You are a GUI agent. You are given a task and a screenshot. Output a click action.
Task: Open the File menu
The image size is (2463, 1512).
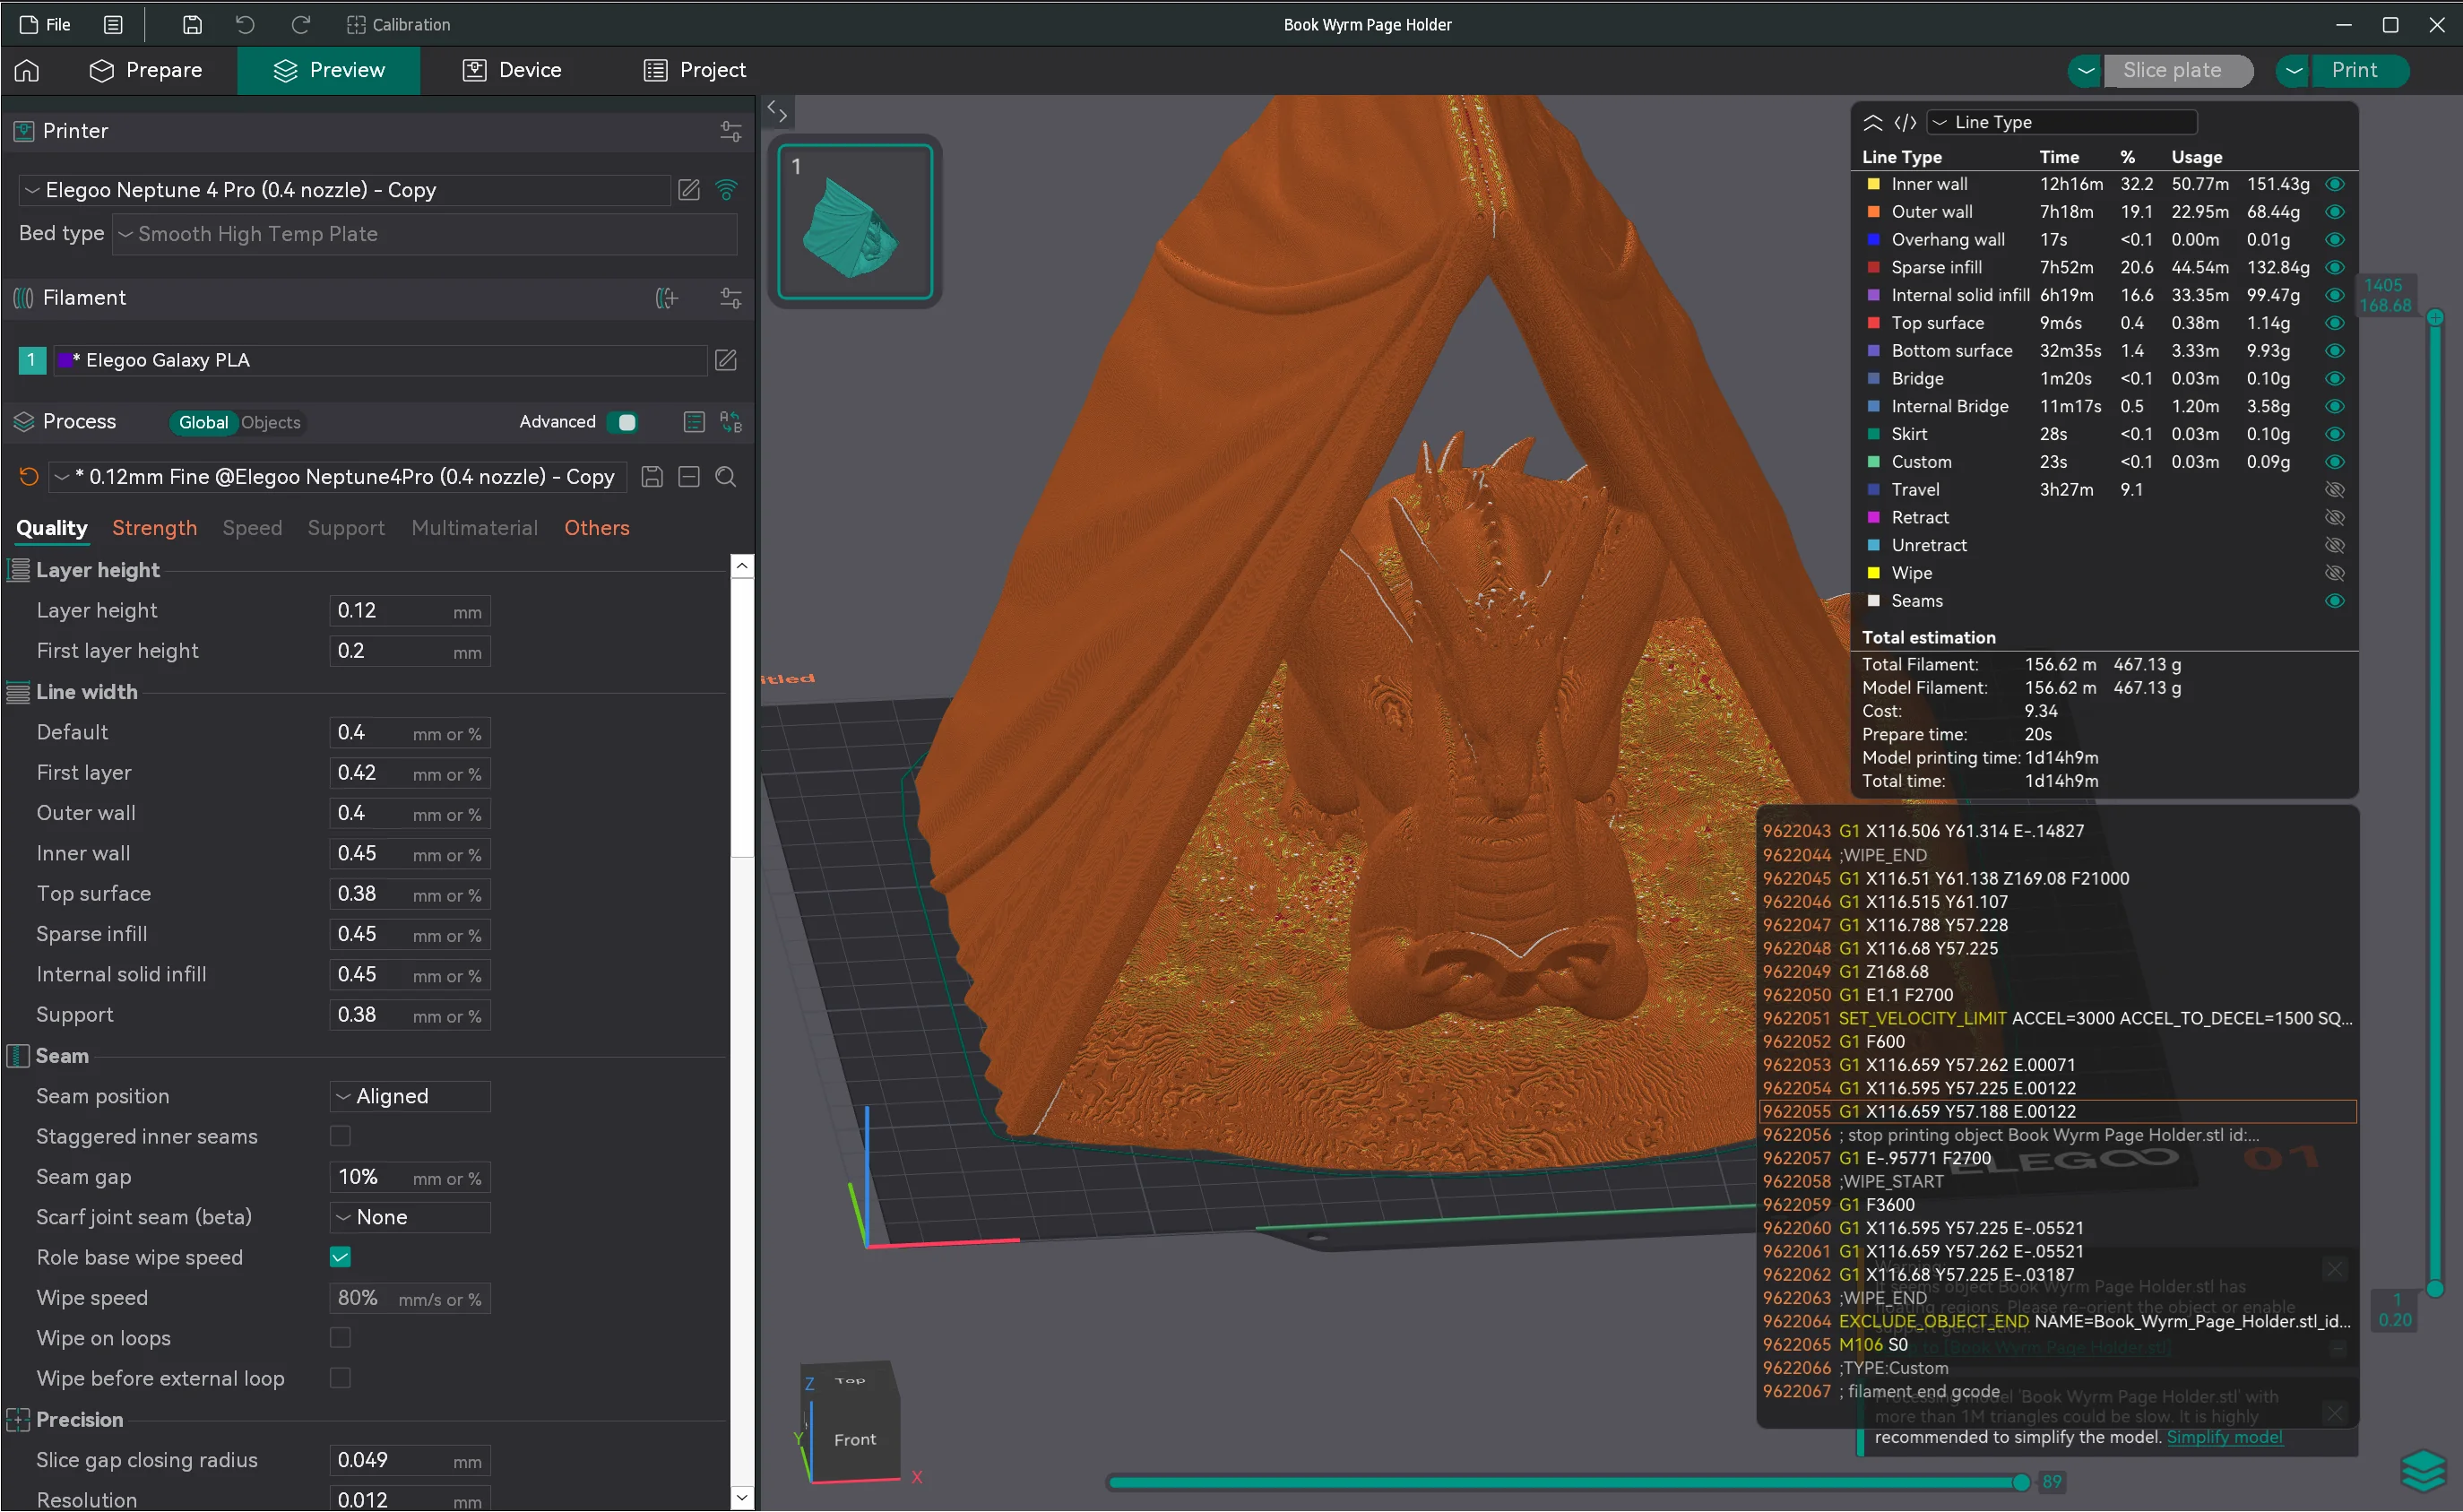pyautogui.click(x=45, y=25)
